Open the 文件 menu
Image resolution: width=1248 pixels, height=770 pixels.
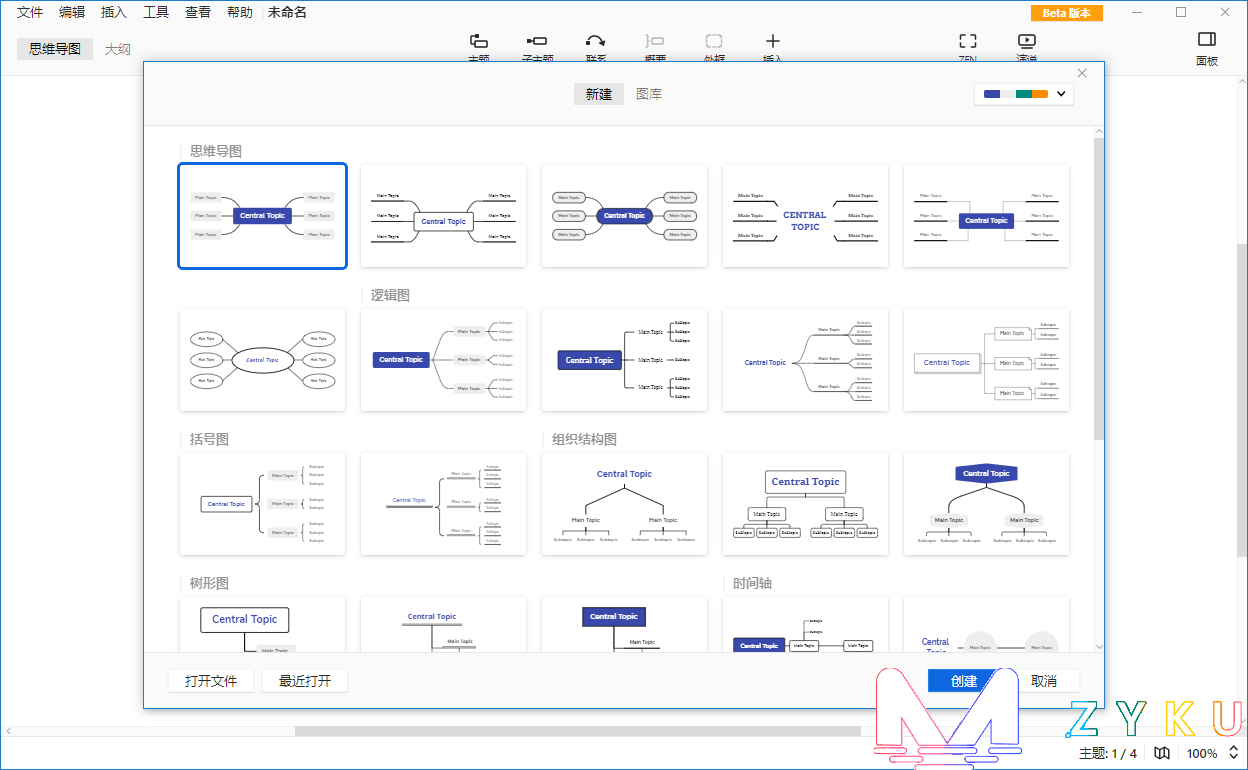click(x=30, y=12)
